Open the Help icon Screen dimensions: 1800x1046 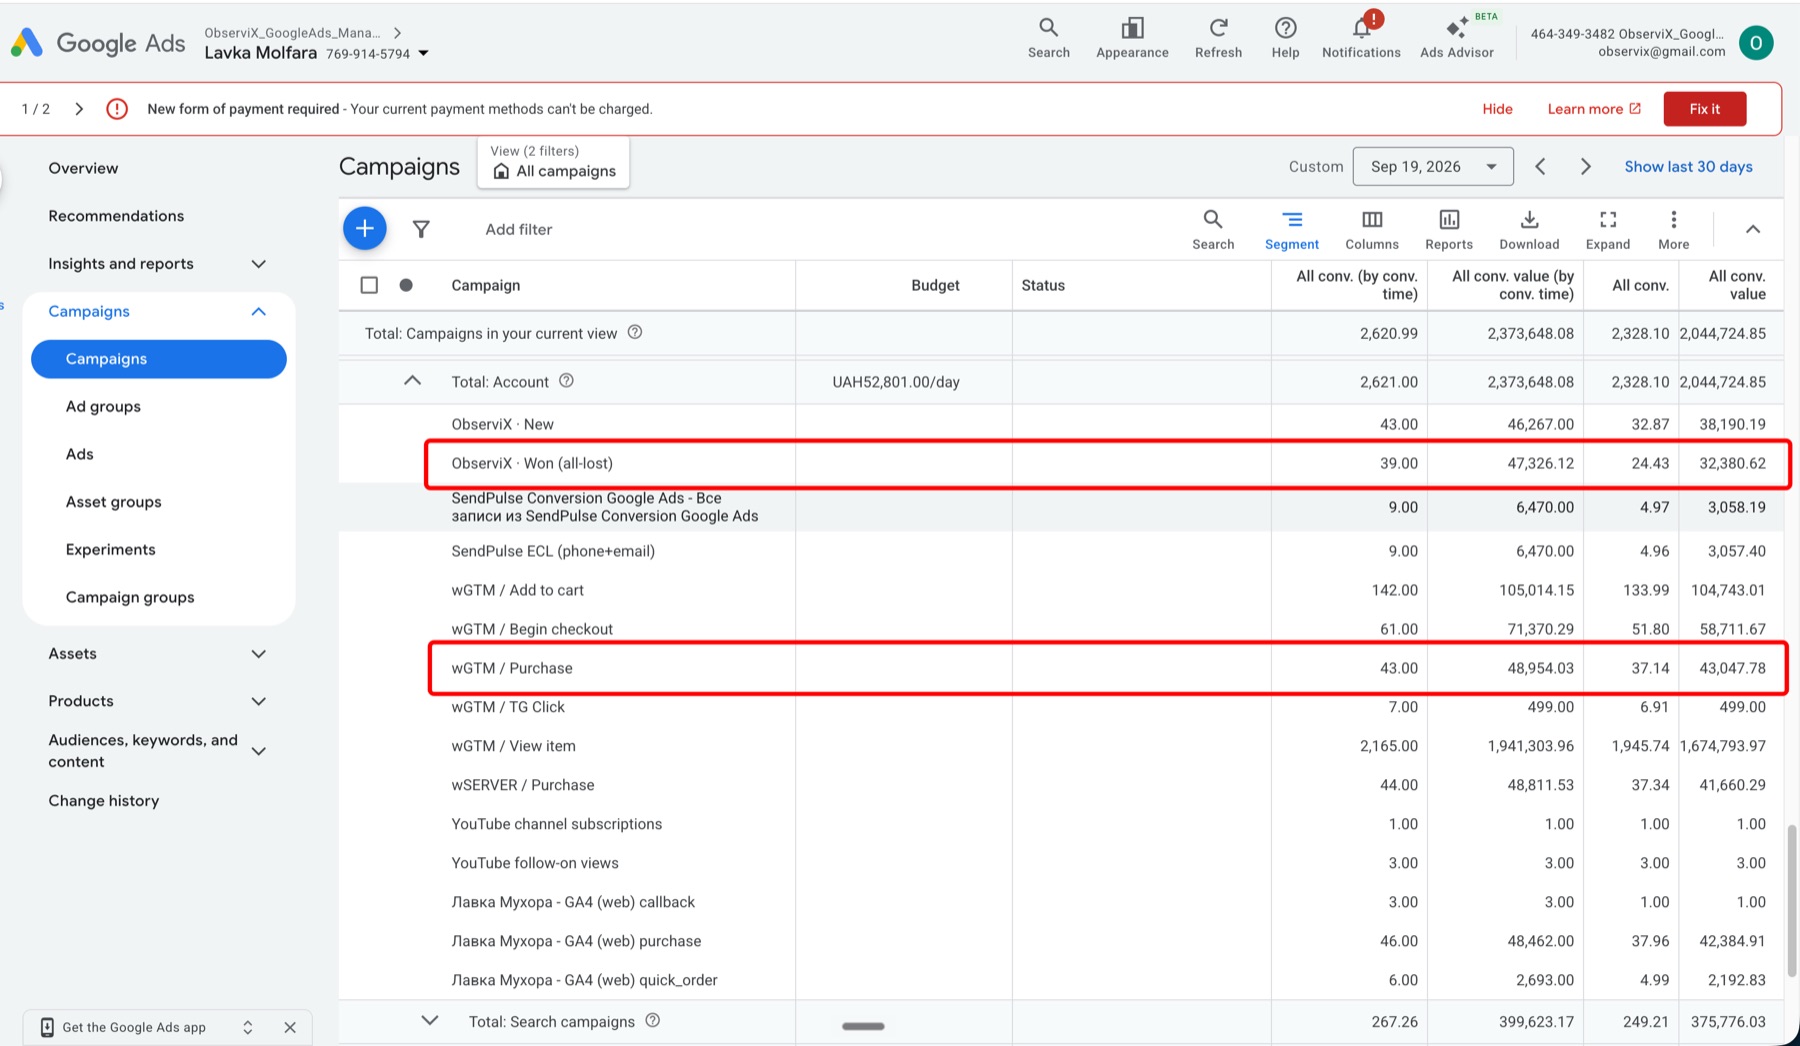tap(1285, 38)
